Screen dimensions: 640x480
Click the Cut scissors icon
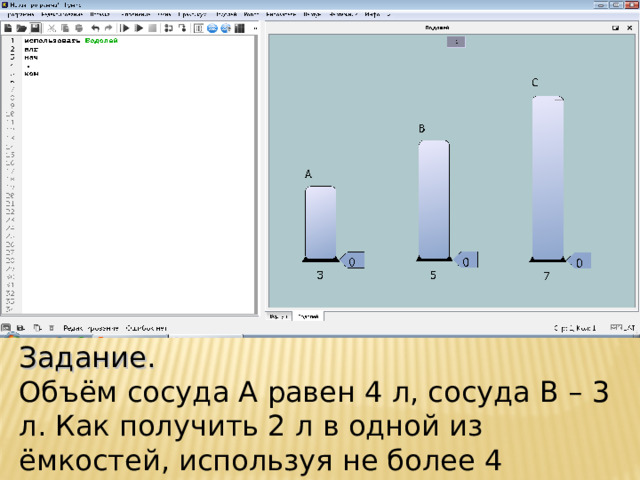tap(50, 28)
